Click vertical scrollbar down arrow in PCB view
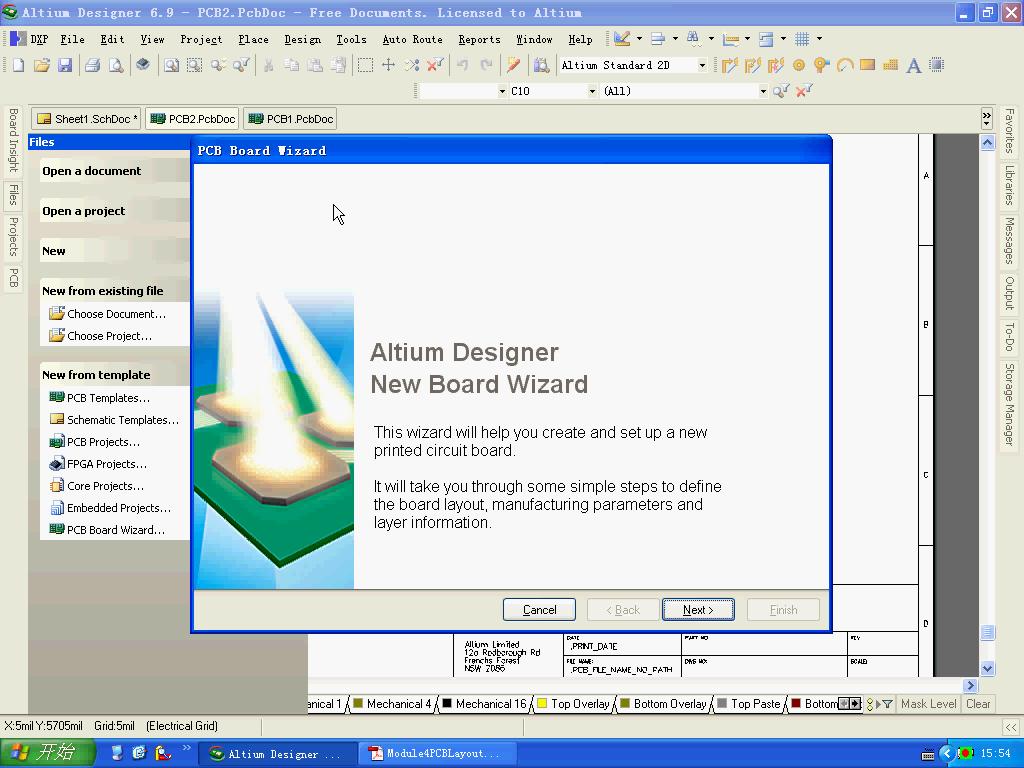Image resolution: width=1024 pixels, height=768 pixels. click(987, 667)
